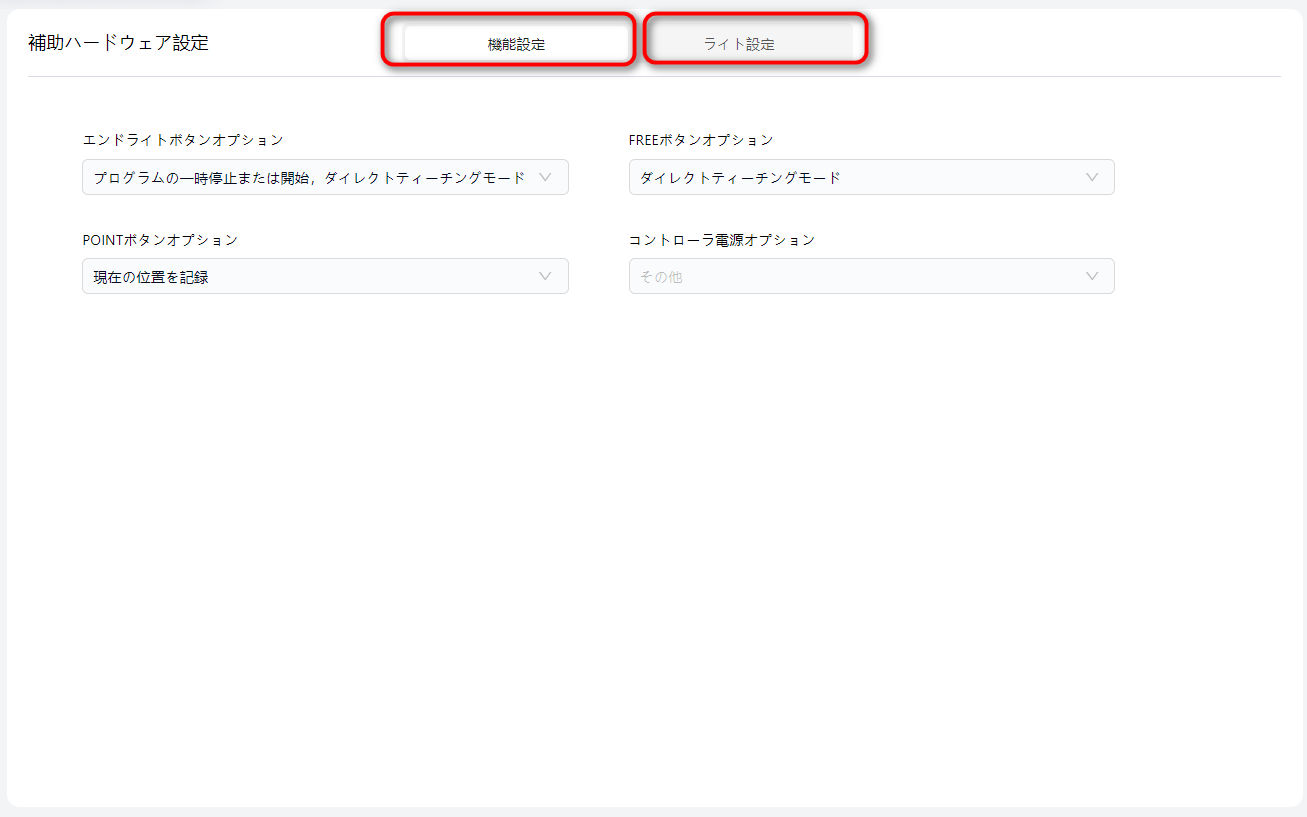Click the chevron arrow in POINTボタンオプション dropdown

pos(545,276)
